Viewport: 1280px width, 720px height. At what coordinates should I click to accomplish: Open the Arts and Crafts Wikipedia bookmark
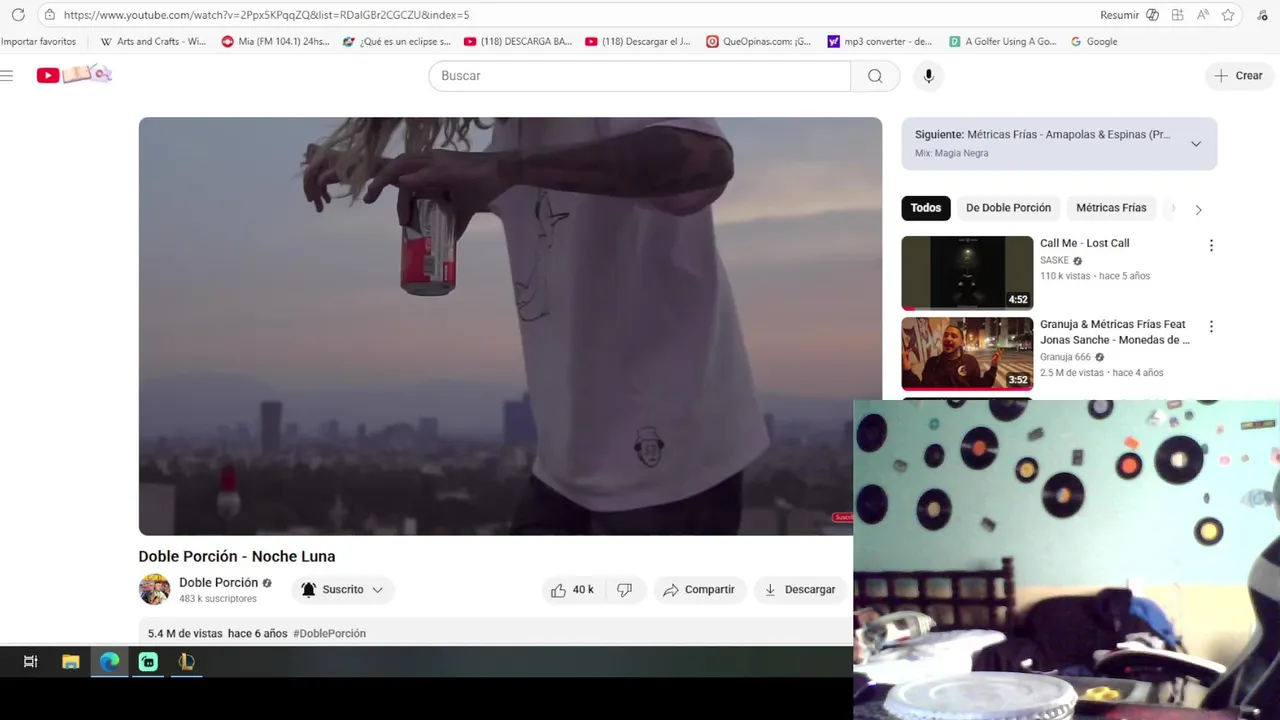(153, 42)
